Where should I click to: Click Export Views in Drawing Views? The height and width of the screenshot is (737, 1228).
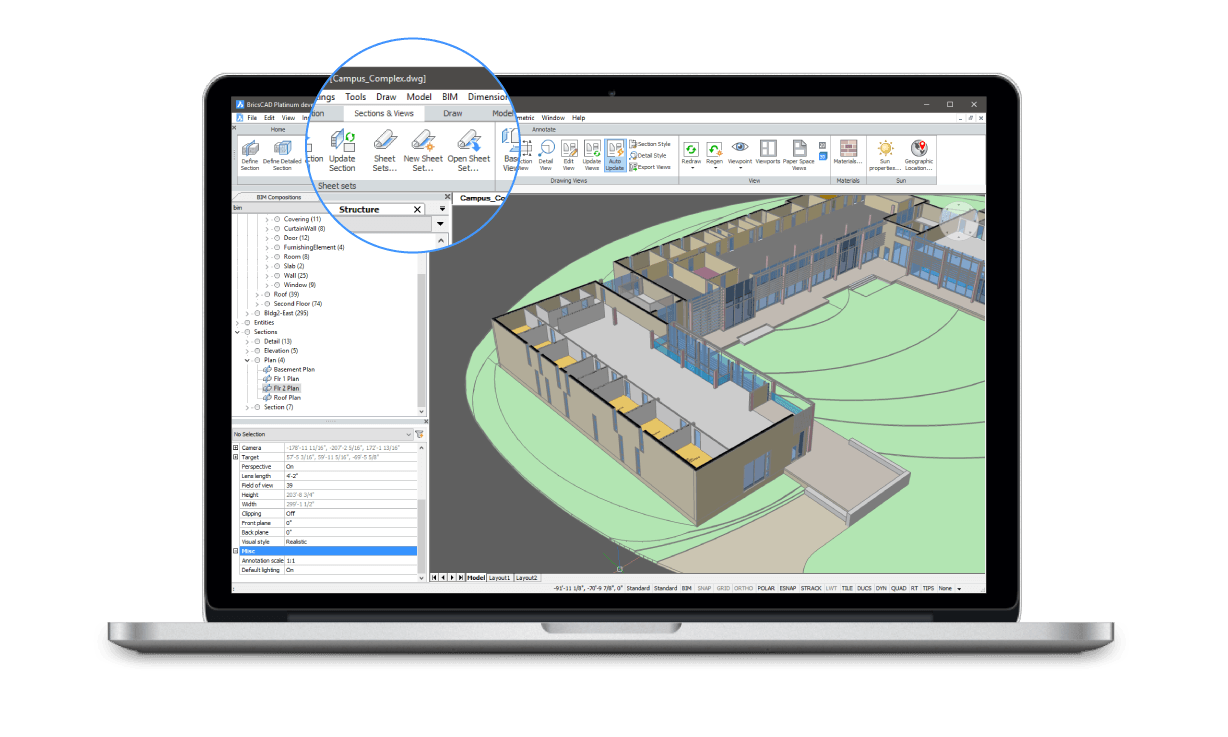coord(650,167)
